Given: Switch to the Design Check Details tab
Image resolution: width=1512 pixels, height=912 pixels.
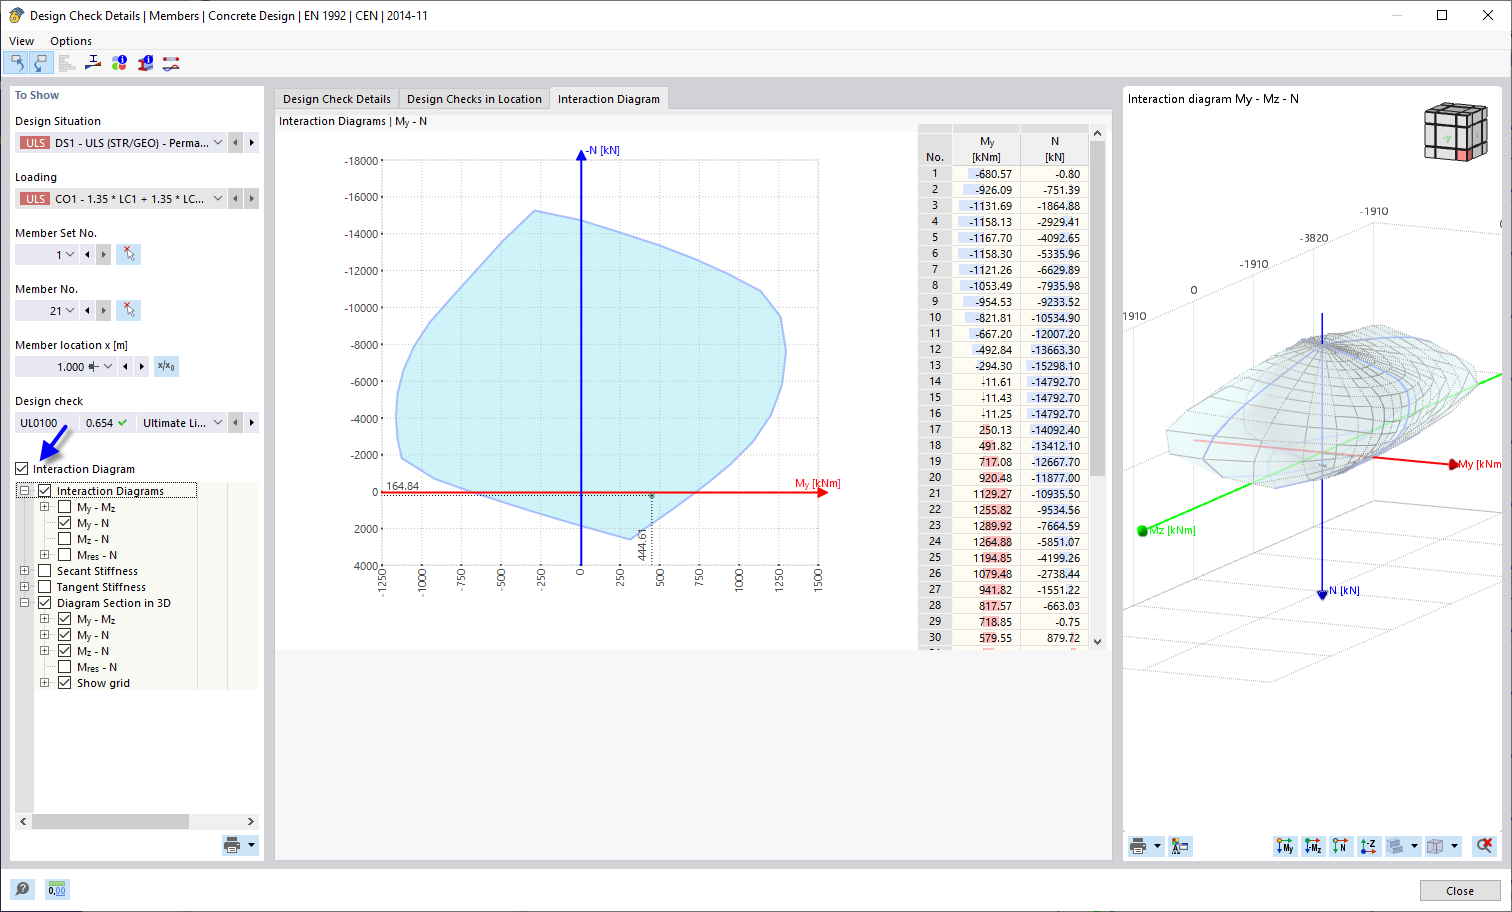Looking at the screenshot, I should 336,98.
